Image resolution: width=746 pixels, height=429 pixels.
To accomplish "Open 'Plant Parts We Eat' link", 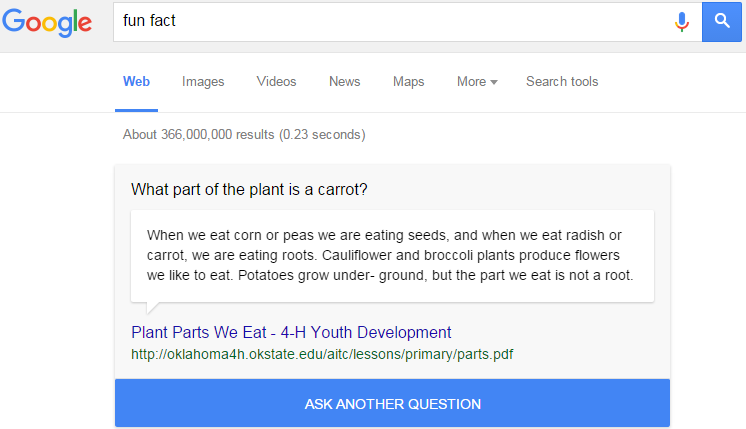I will tap(291, 332).
